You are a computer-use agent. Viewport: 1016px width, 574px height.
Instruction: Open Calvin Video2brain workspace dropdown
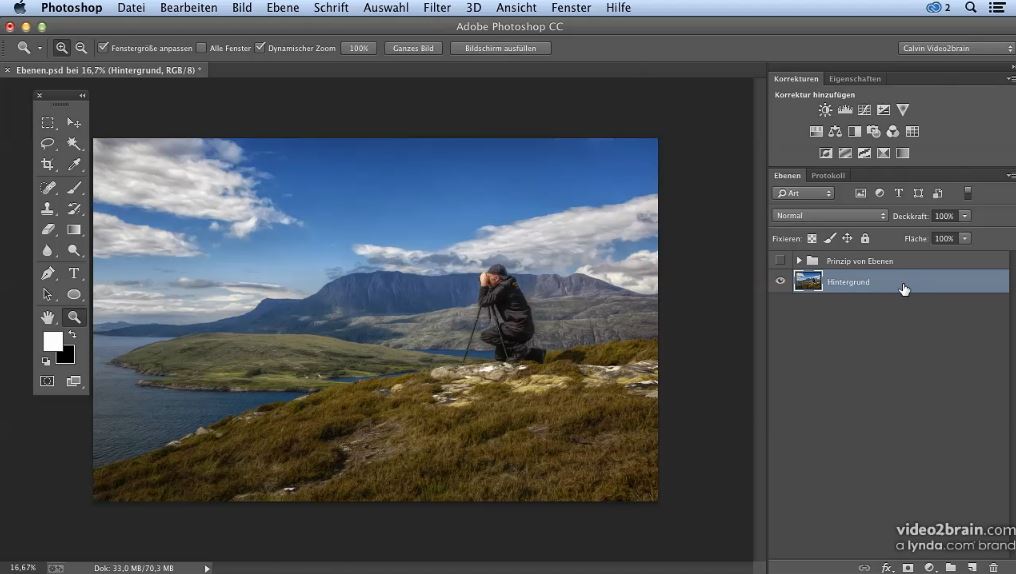coord(956,48)
